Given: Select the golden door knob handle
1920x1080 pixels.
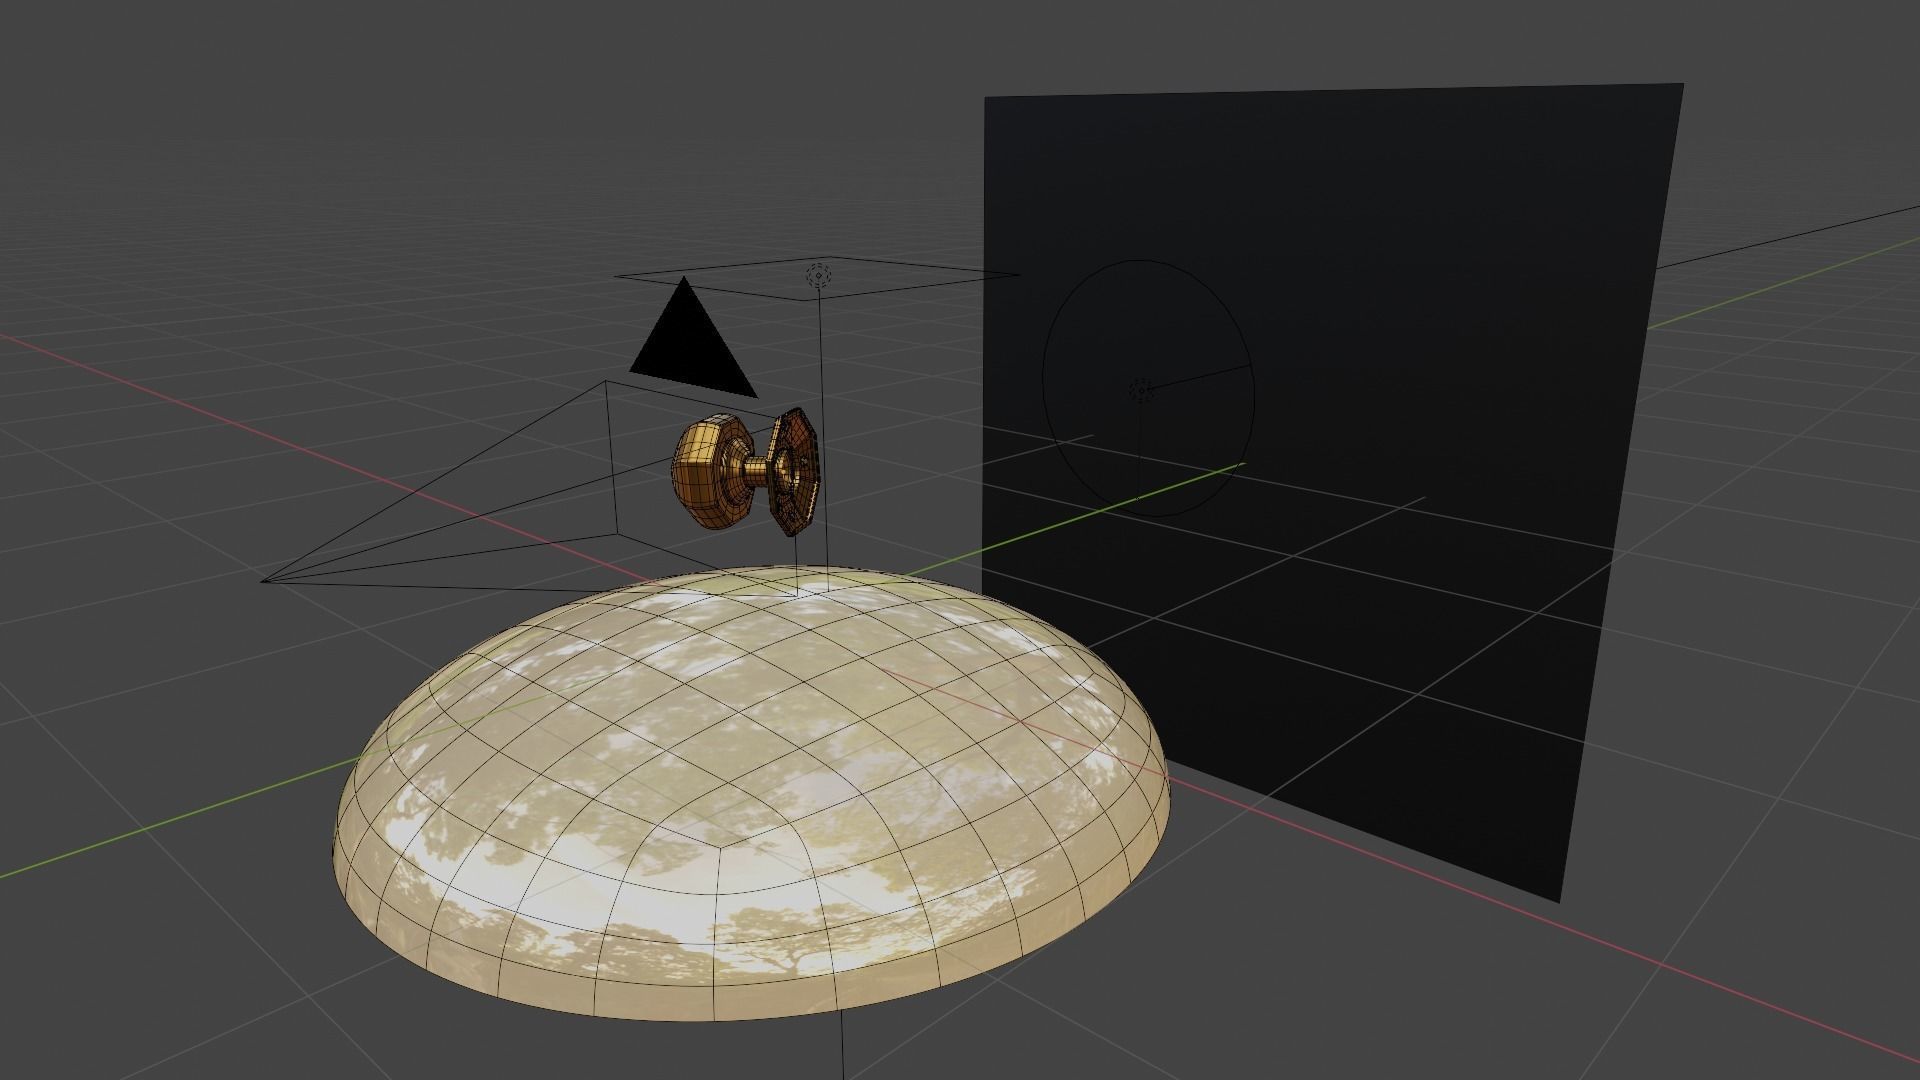Looking at the screenshot, I should 712,472.
